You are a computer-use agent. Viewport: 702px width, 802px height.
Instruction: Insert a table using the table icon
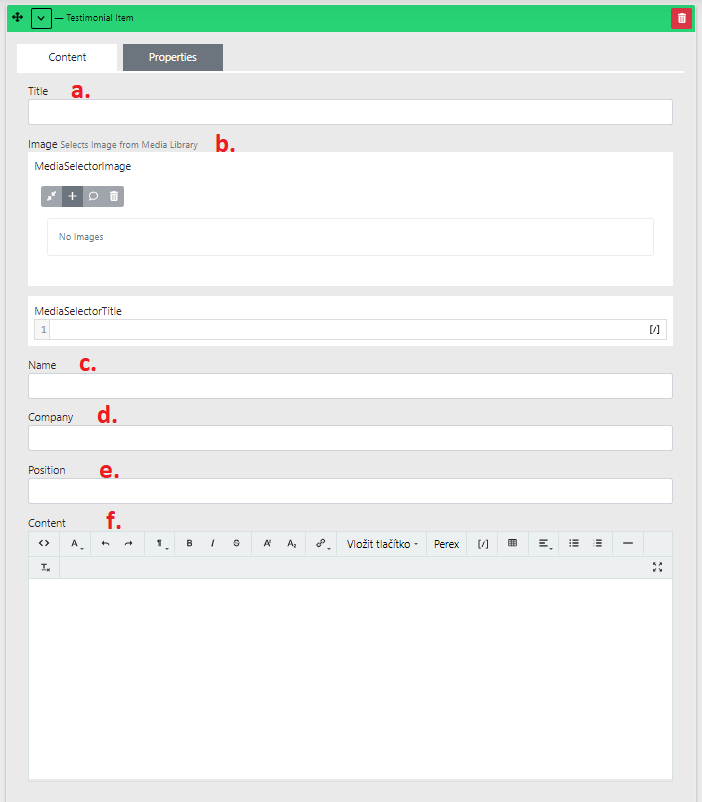click(x=512, y=543)
